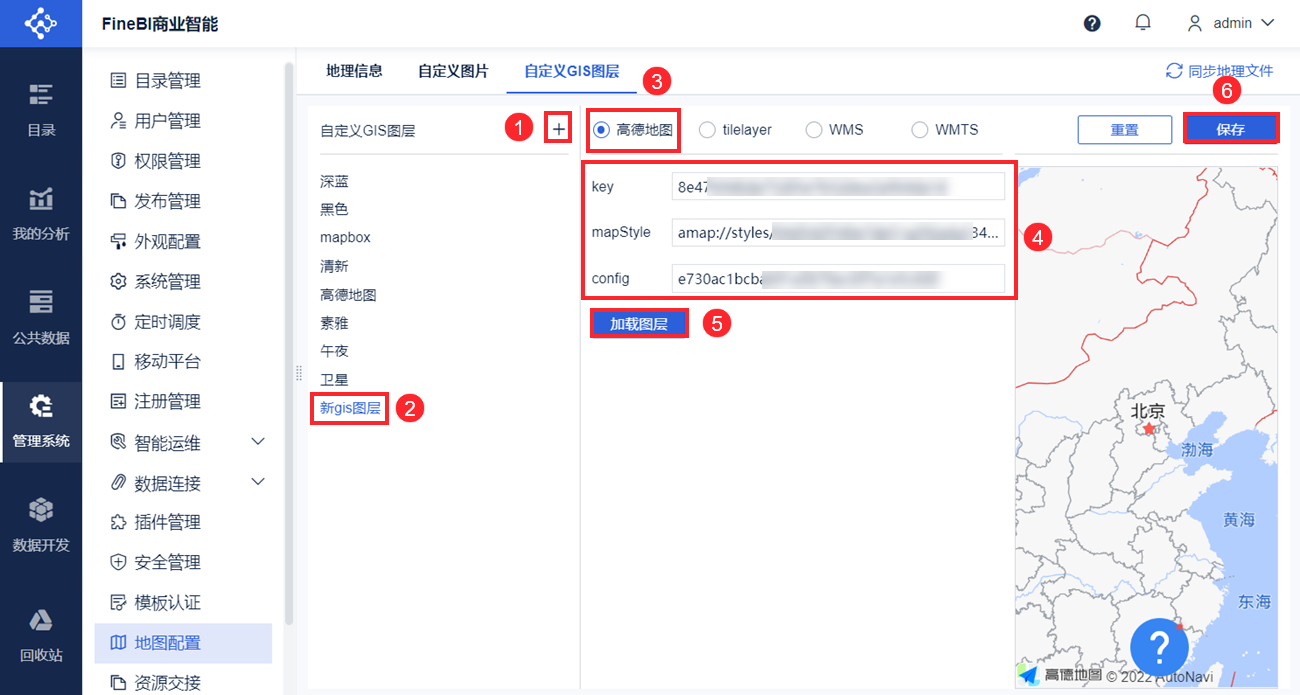Select the WMTS radio button

tap(919, 129)
